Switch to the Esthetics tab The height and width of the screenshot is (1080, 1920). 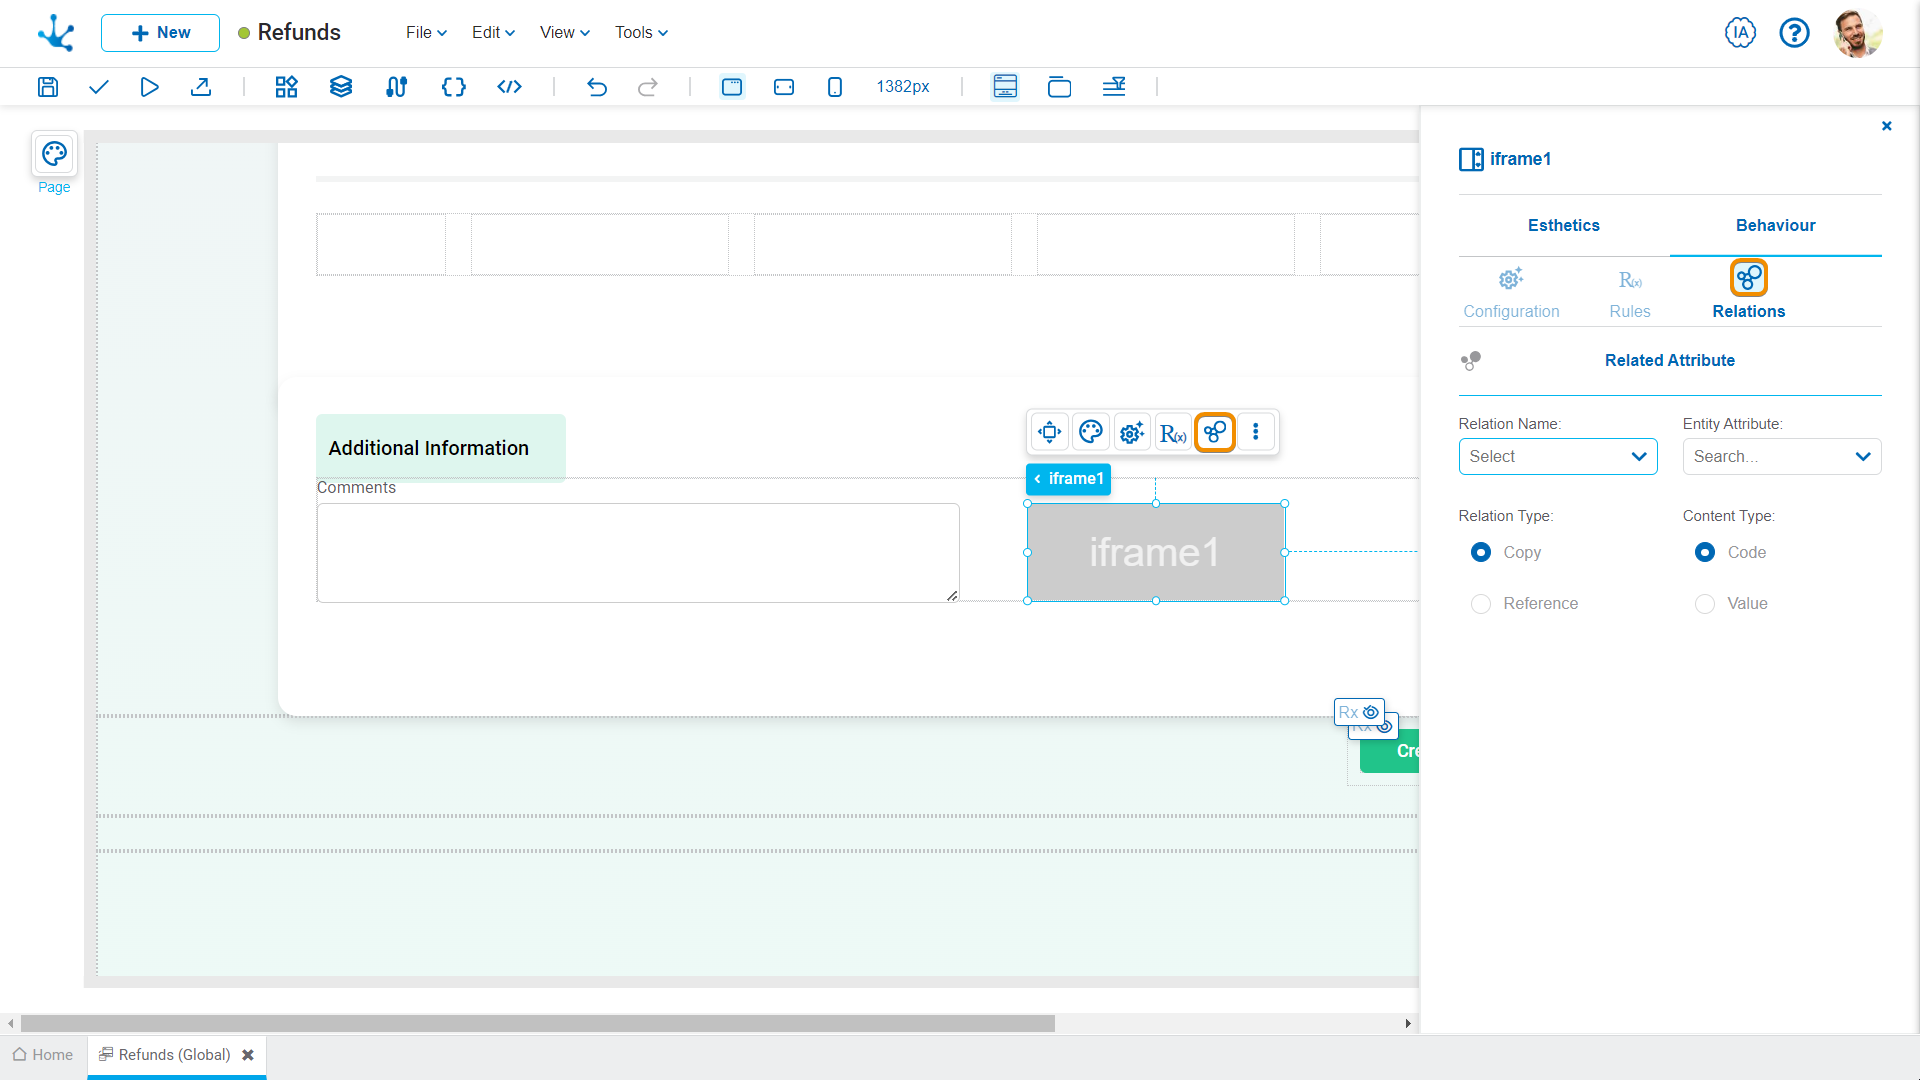[x=1563, y=226]
